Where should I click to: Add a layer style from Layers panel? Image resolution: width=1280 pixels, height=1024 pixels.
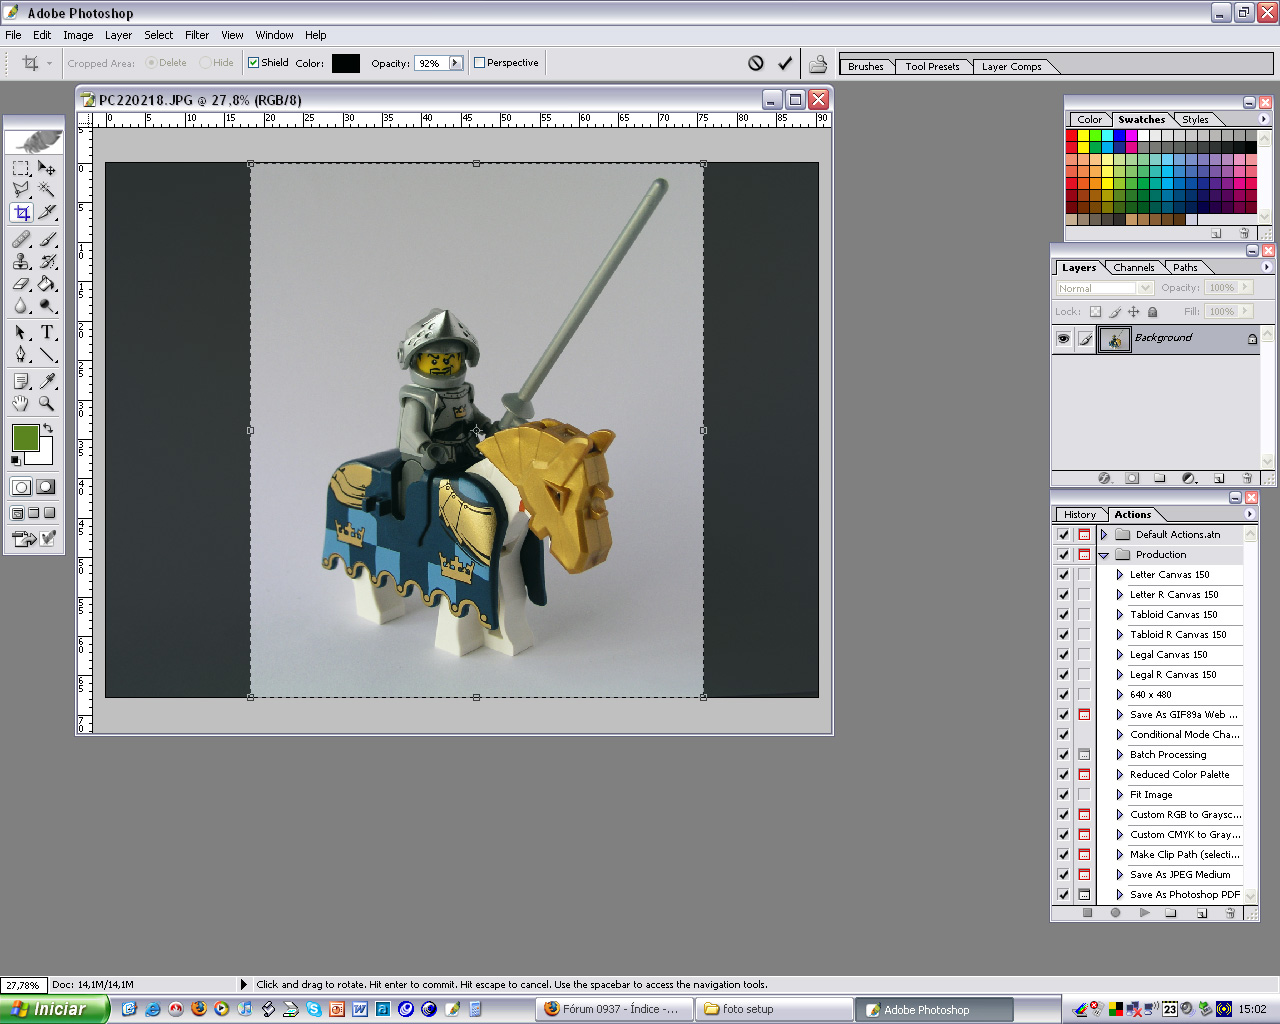coord(1105,479)
